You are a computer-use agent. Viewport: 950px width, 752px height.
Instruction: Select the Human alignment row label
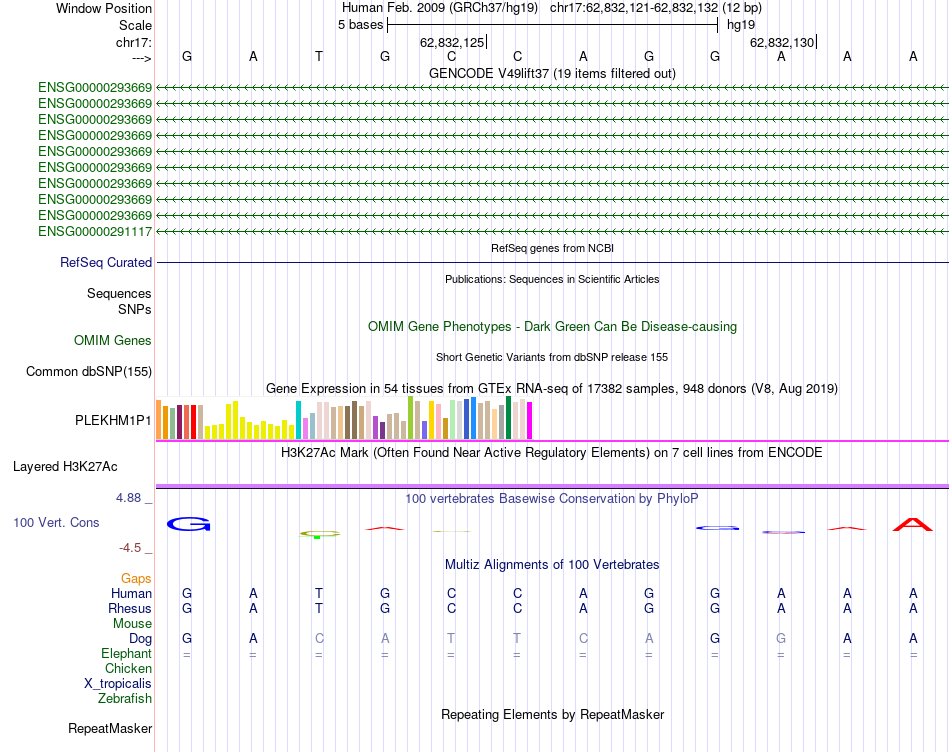click(131, 593)
